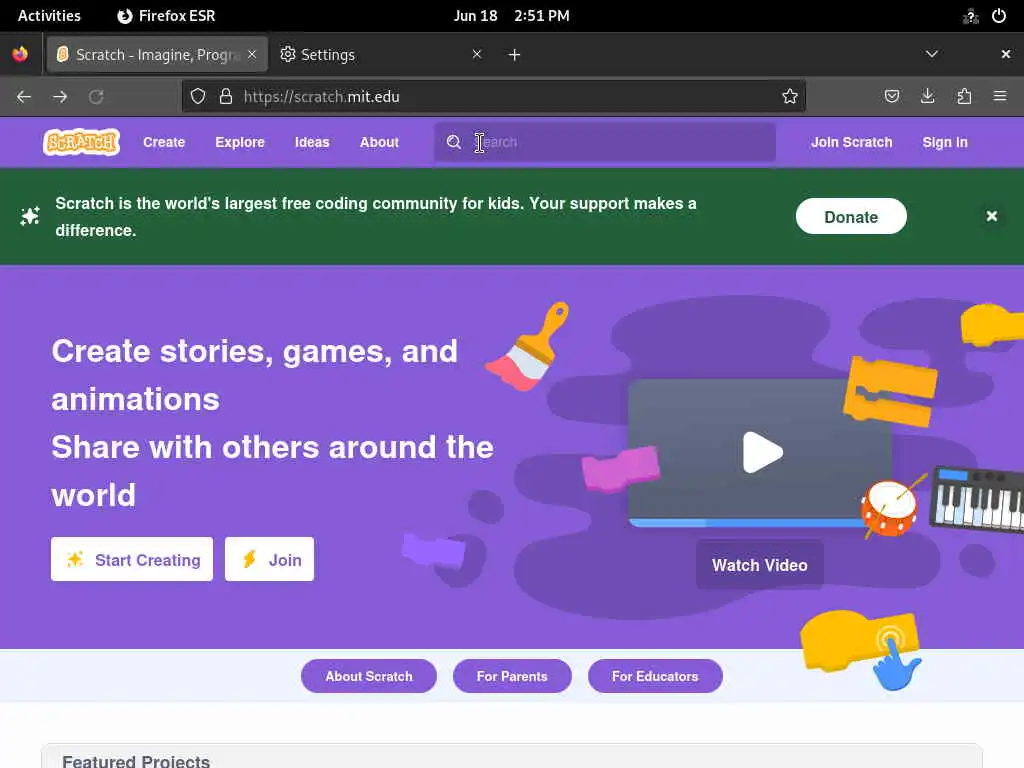The height and width of the screenshot is (768, 1024).
Task: Click the Scratch logo in the header
Action: coord(82,142)
